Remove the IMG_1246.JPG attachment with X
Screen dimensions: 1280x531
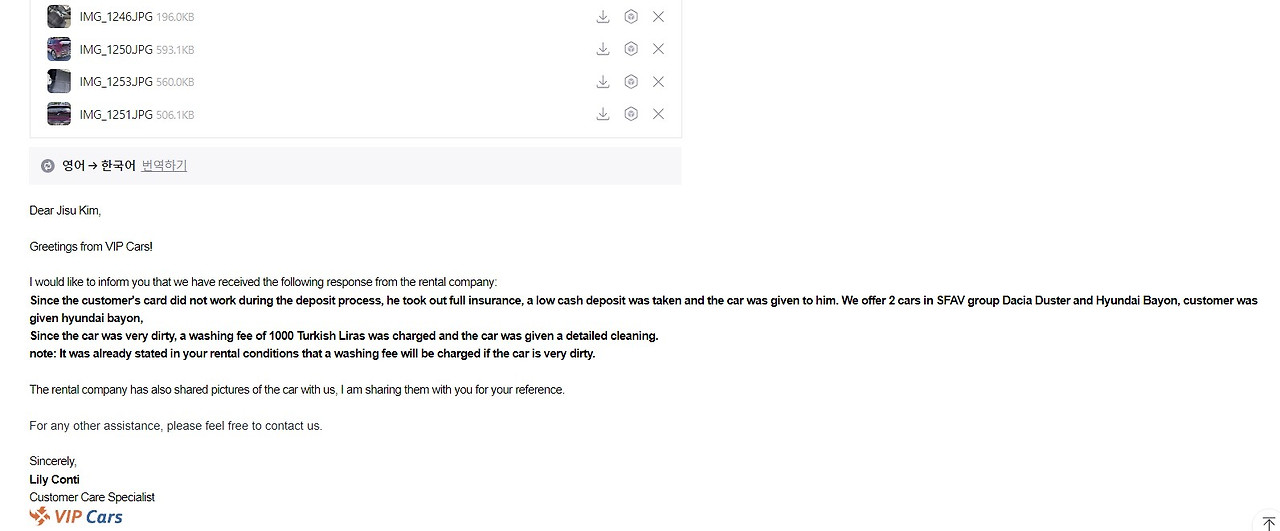(x=658, y=16)
